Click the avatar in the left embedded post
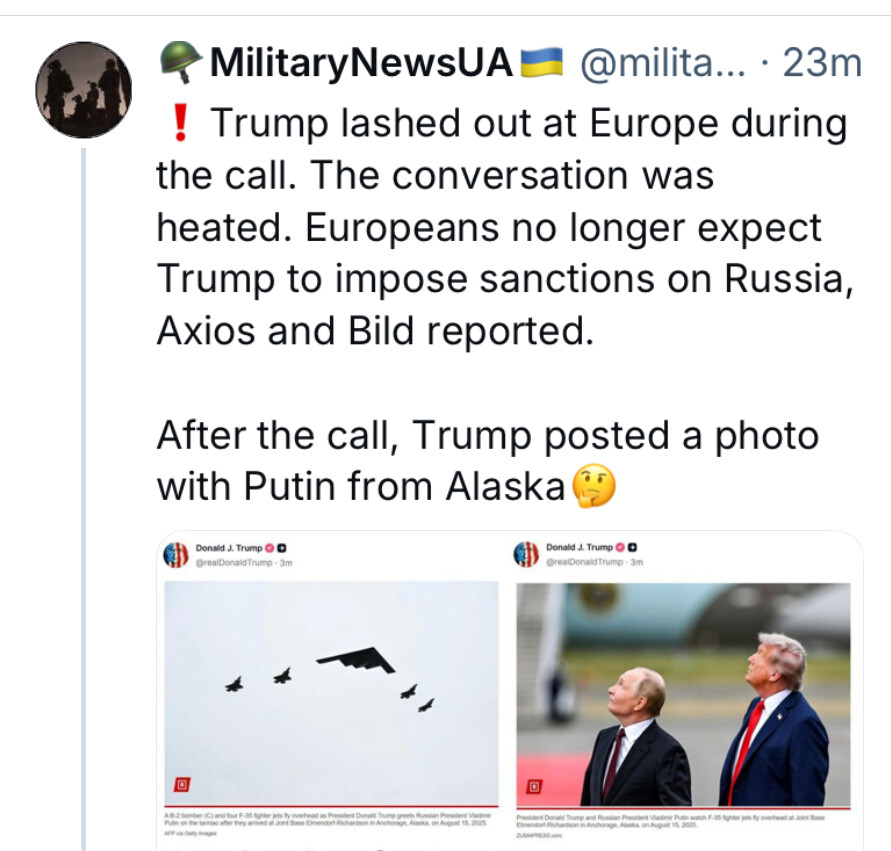The width and height of the screenshot is (891, 851). [176, 554]
